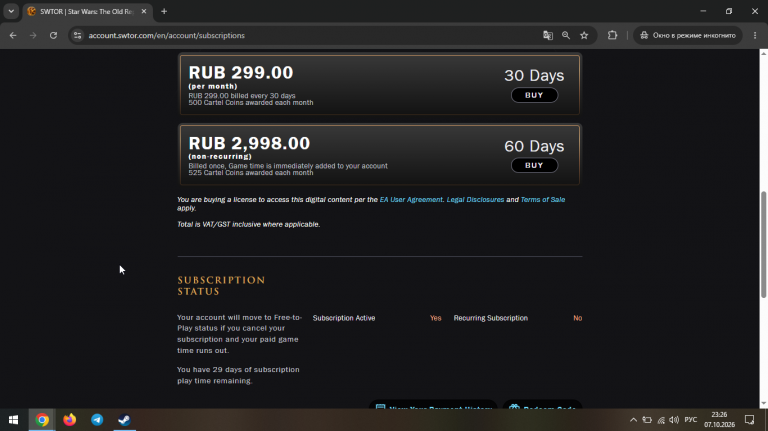Open Chrome's three-dot menu
The width and height of the screenshot is (768, 431).
coord(755,35)
